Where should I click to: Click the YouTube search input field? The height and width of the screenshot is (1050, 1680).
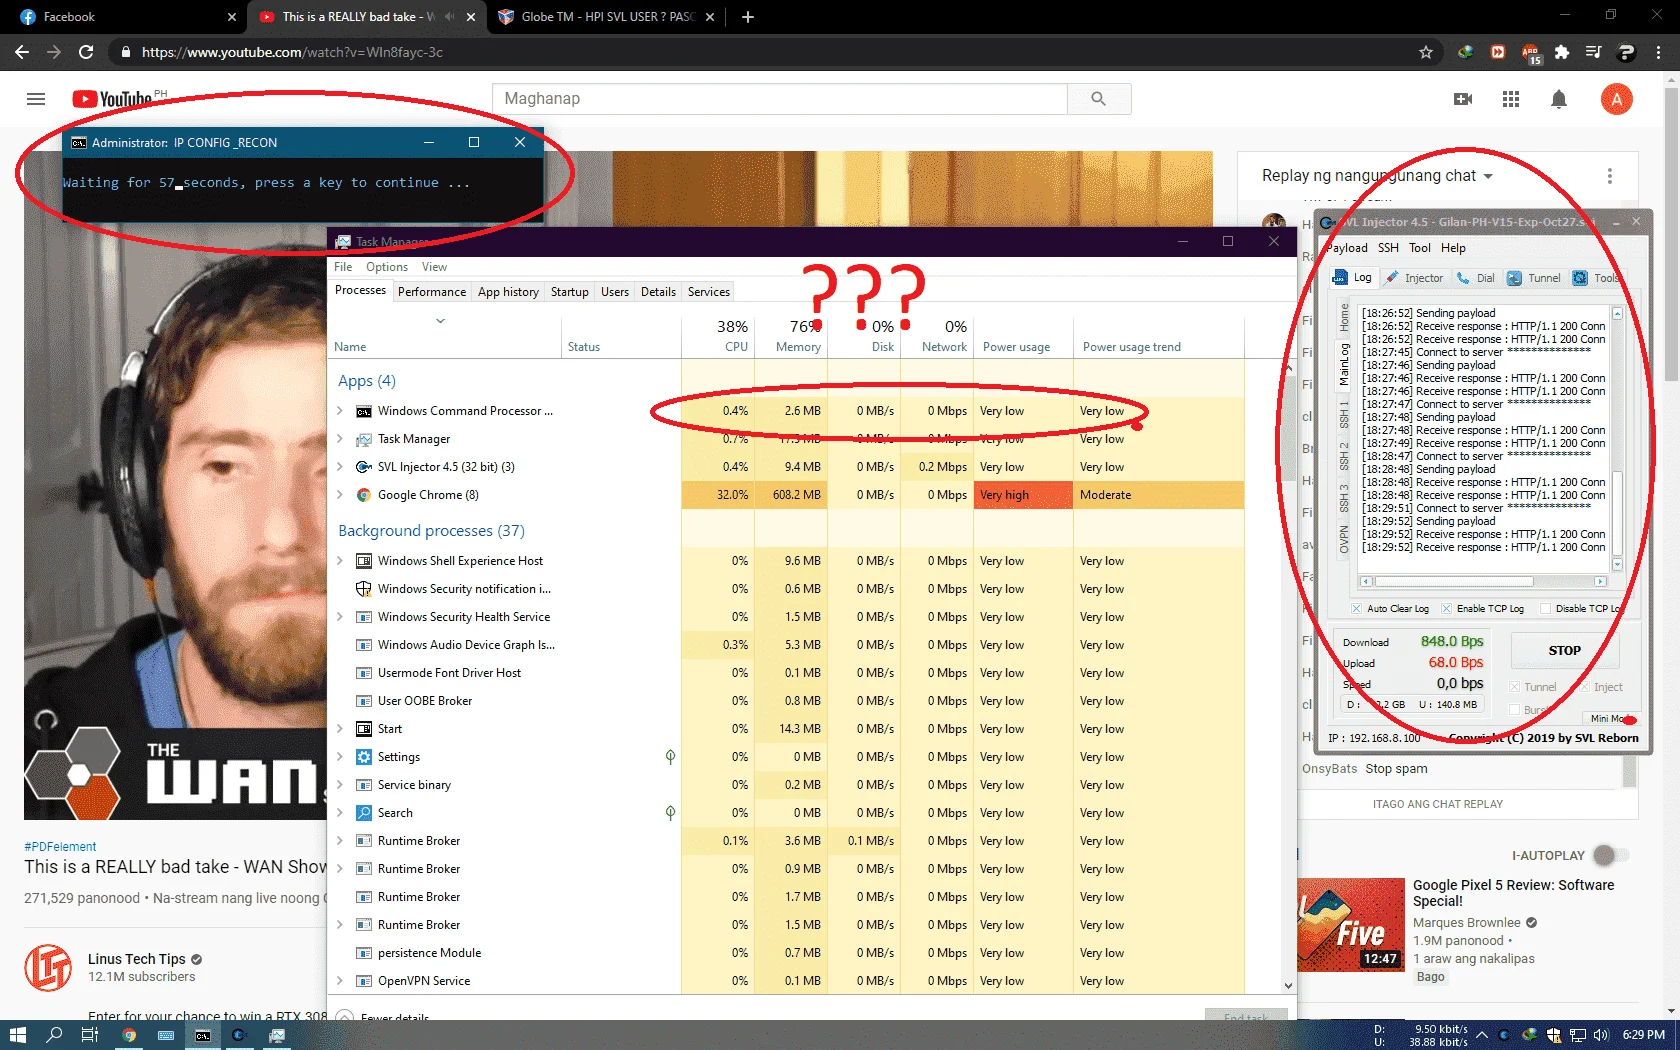click(780, 99)
